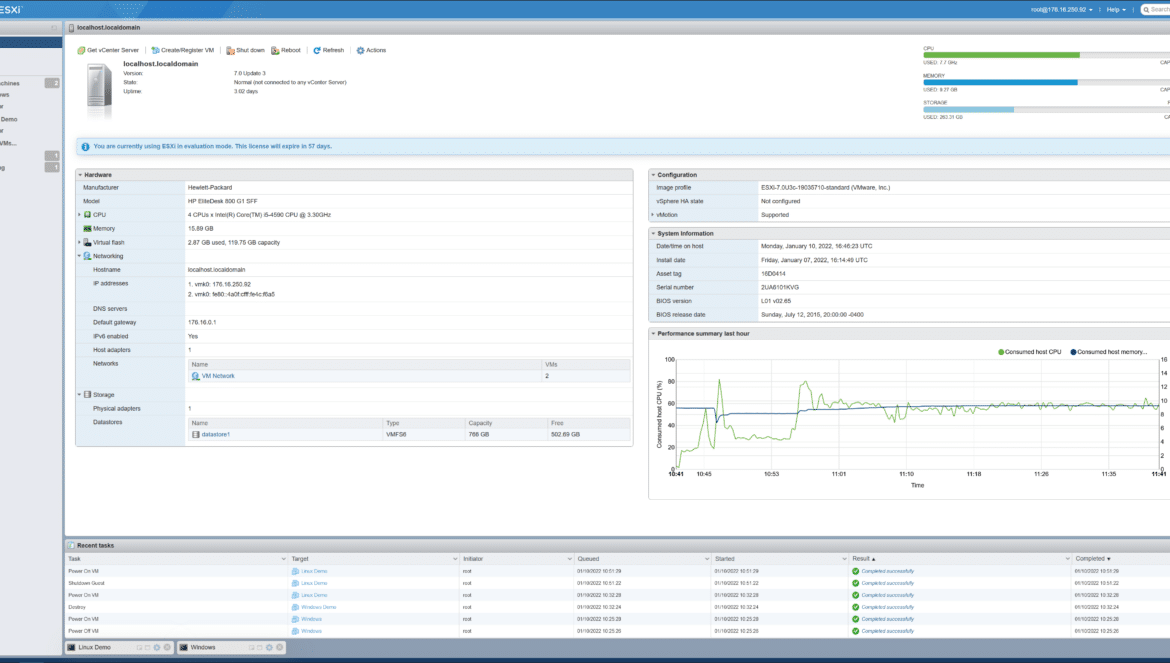Click host icon beside localhost.localdomain title
This screenshot has height=663, width=1170.
pos(72,28)
